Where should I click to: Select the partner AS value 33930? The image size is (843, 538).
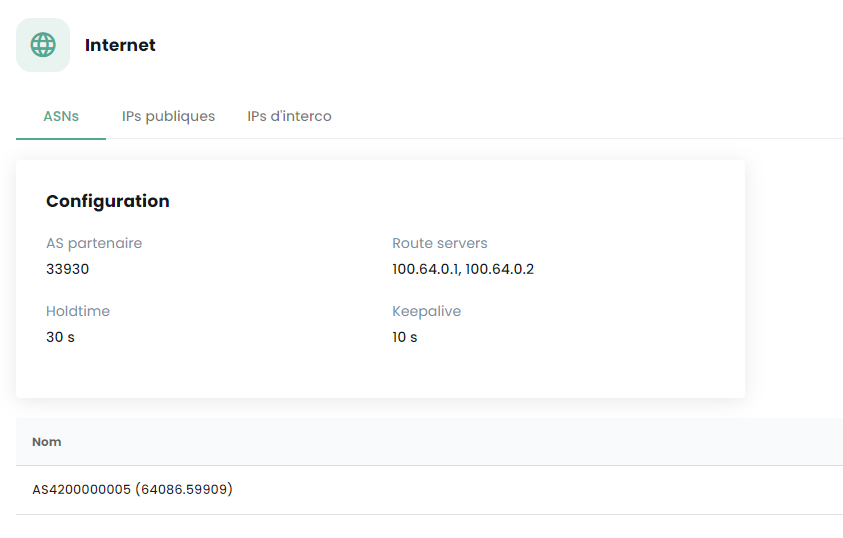click(x=68, y=269)
